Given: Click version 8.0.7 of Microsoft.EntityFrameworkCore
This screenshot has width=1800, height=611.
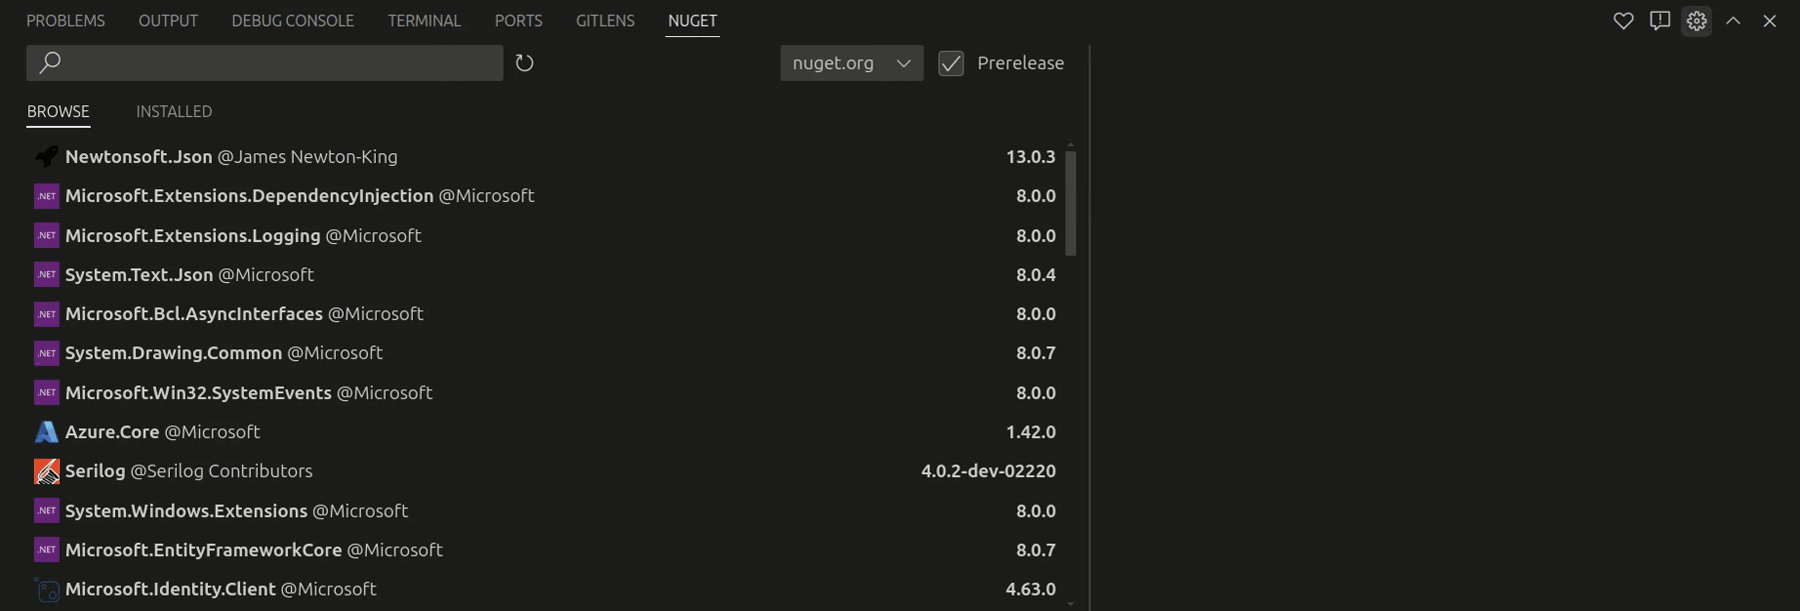Looking at the screenshot, I should (1036, 550).
